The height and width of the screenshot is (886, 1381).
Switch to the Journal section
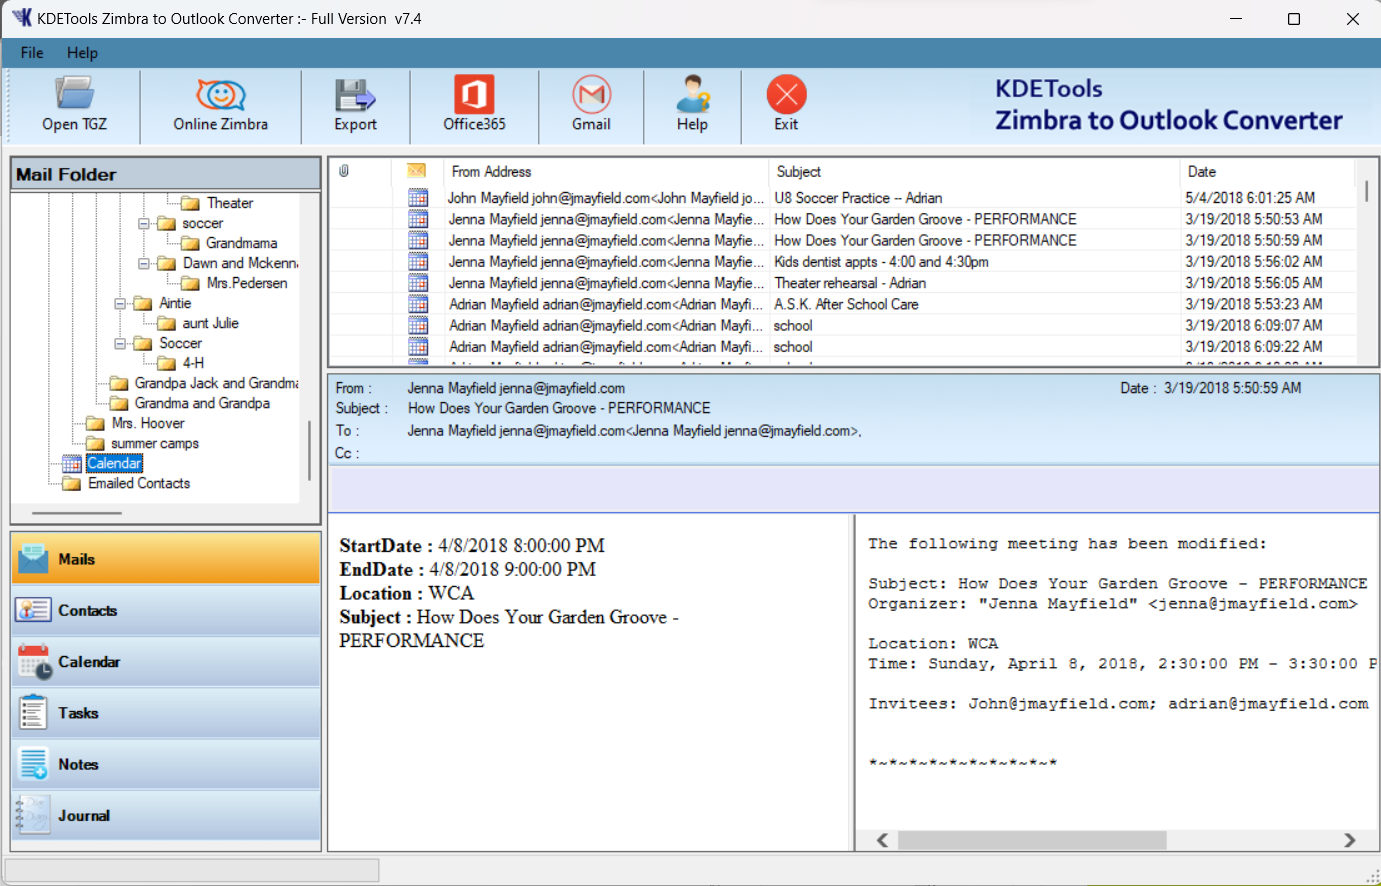click(x=166, y=815)
